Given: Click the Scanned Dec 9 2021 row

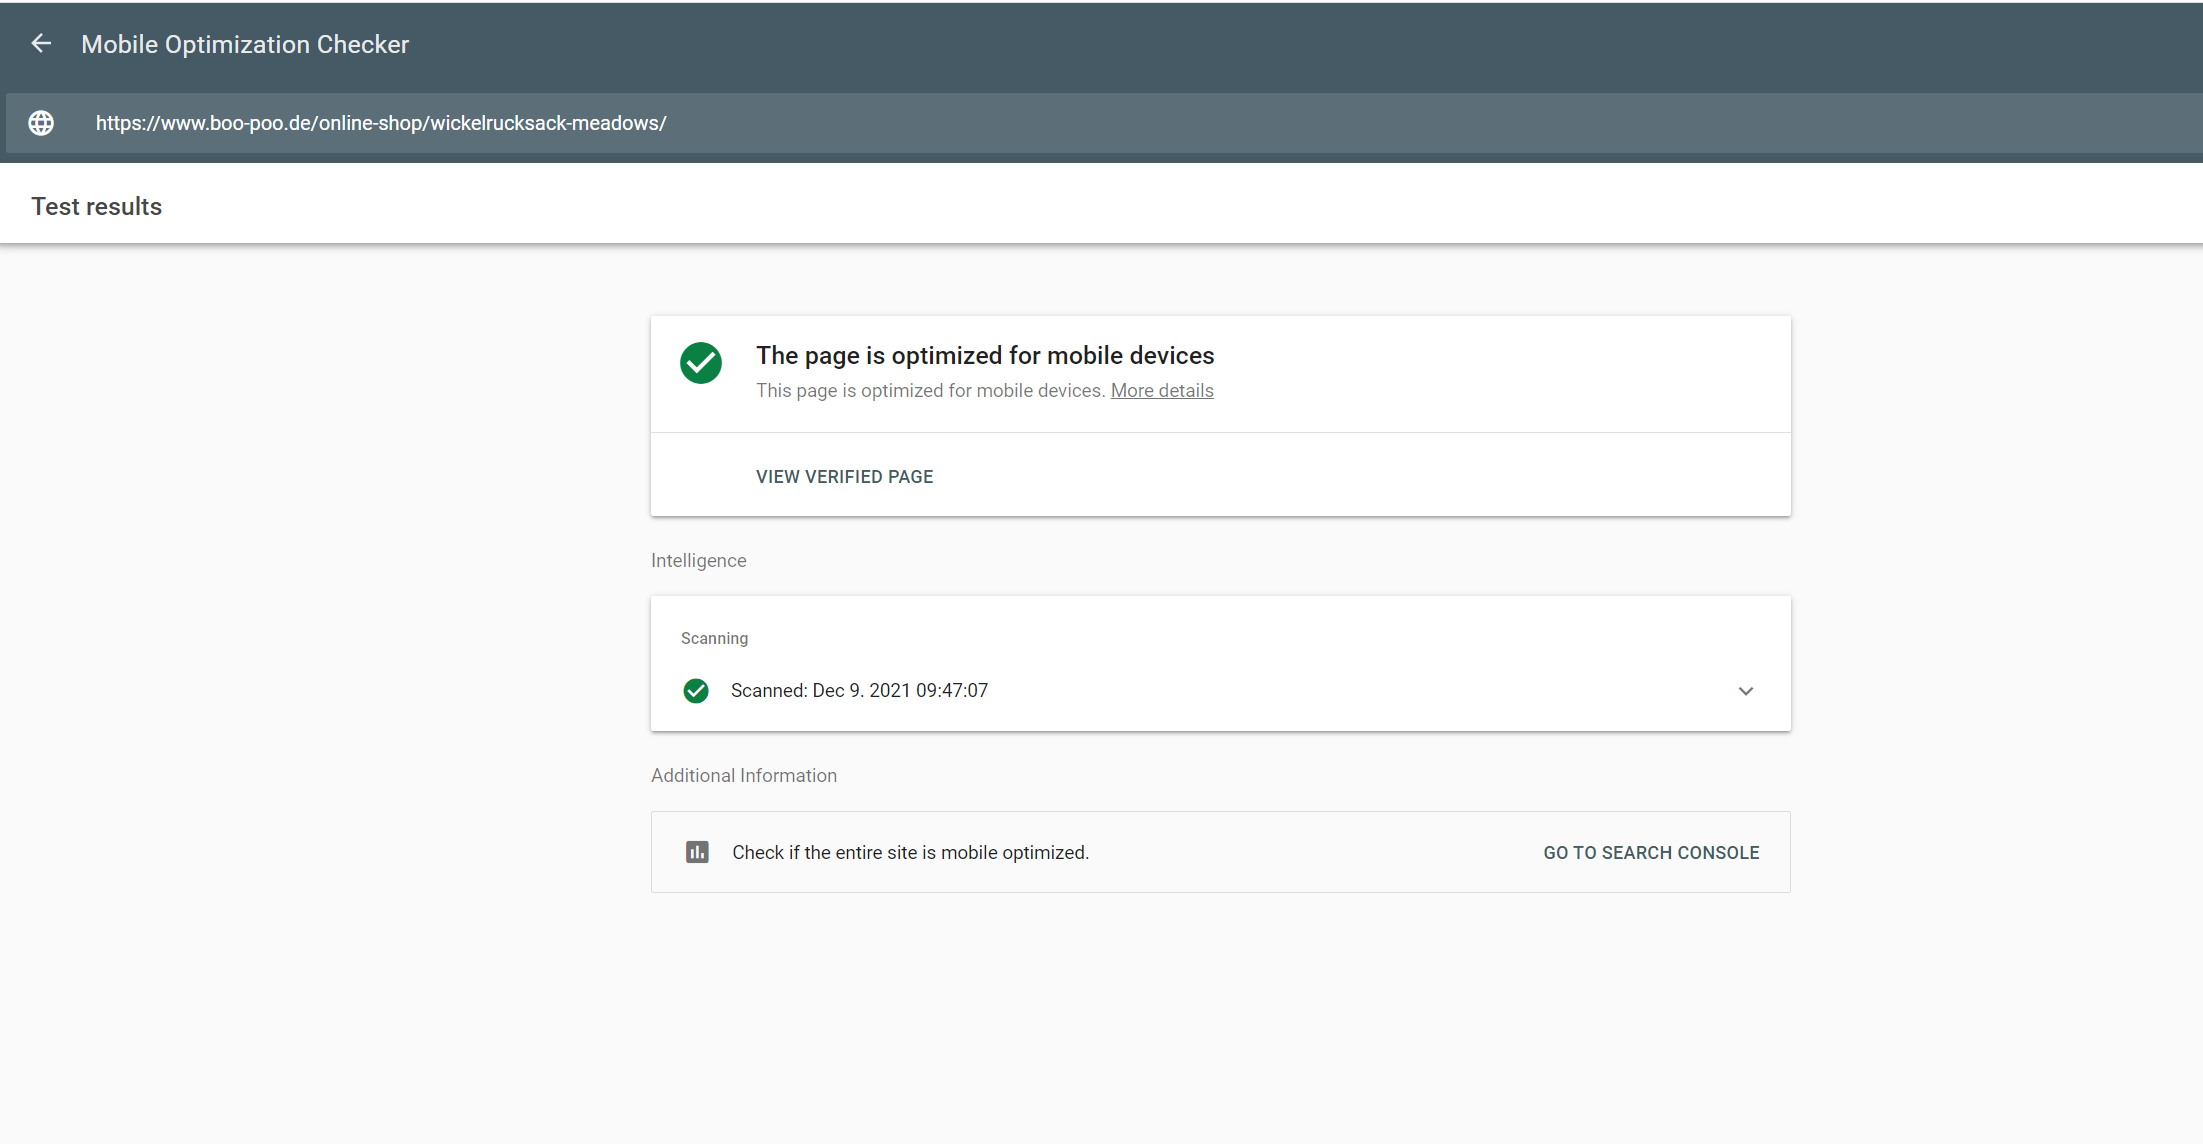Looking at the screenshot, I should click(x=859, y=691).
